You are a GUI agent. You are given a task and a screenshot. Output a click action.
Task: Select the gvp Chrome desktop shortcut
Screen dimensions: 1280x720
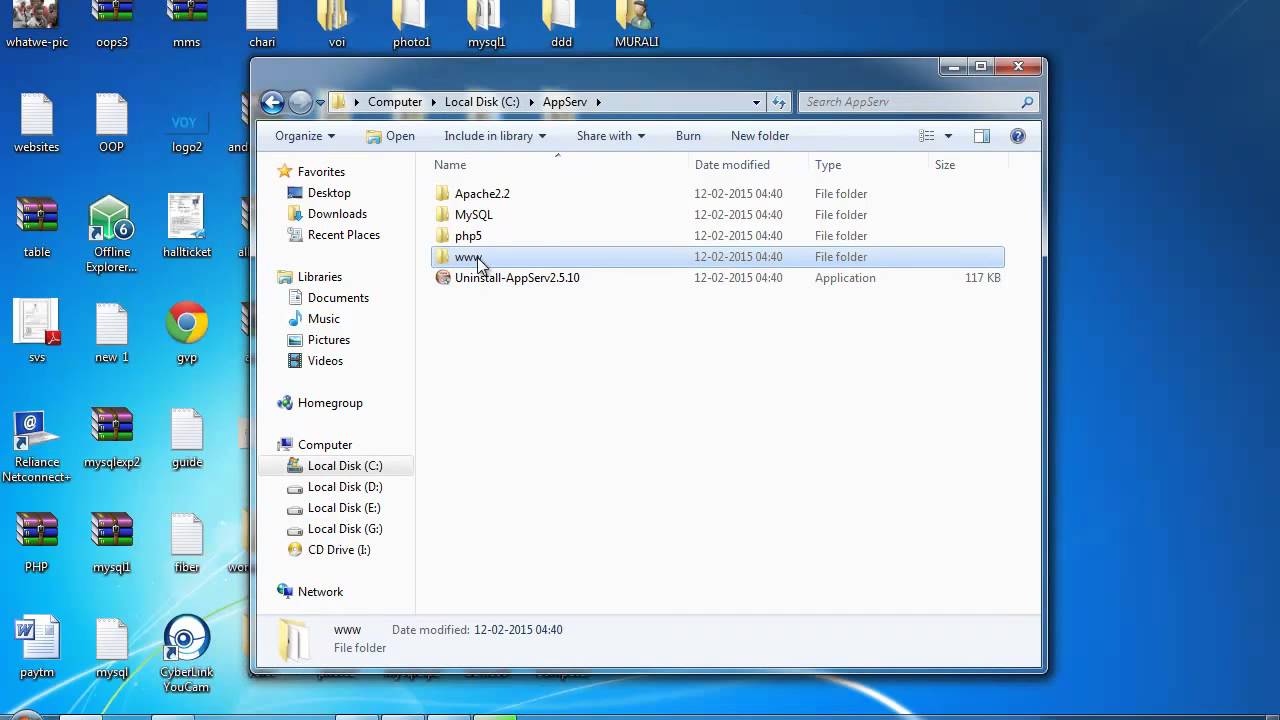[187, 332]
